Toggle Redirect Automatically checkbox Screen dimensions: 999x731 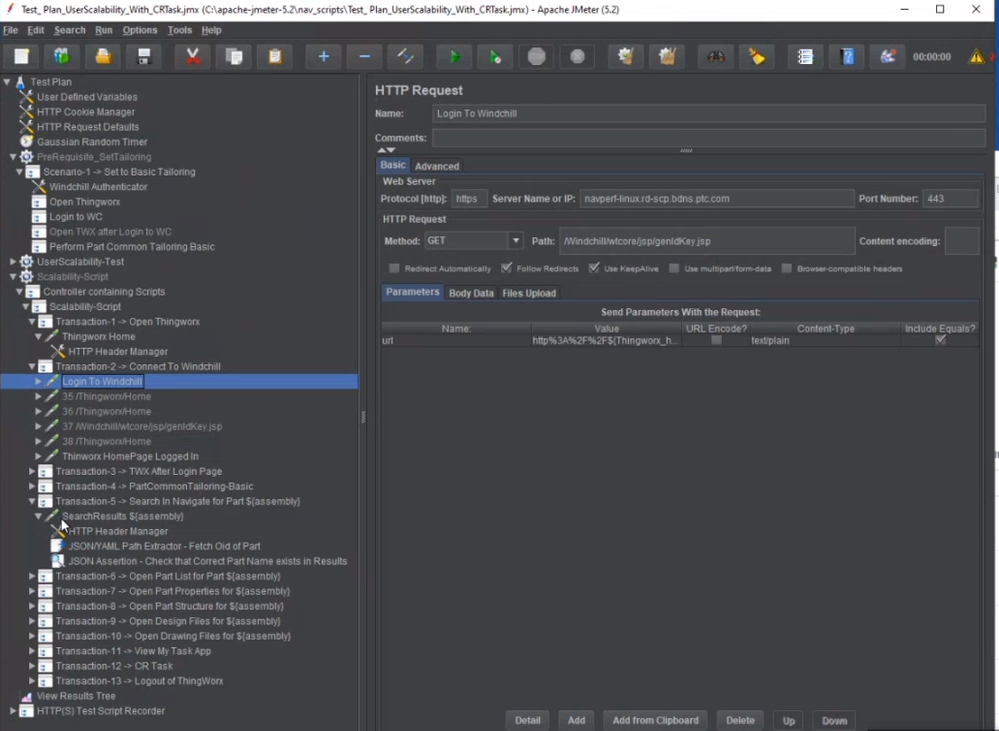[x=394, y=268]
